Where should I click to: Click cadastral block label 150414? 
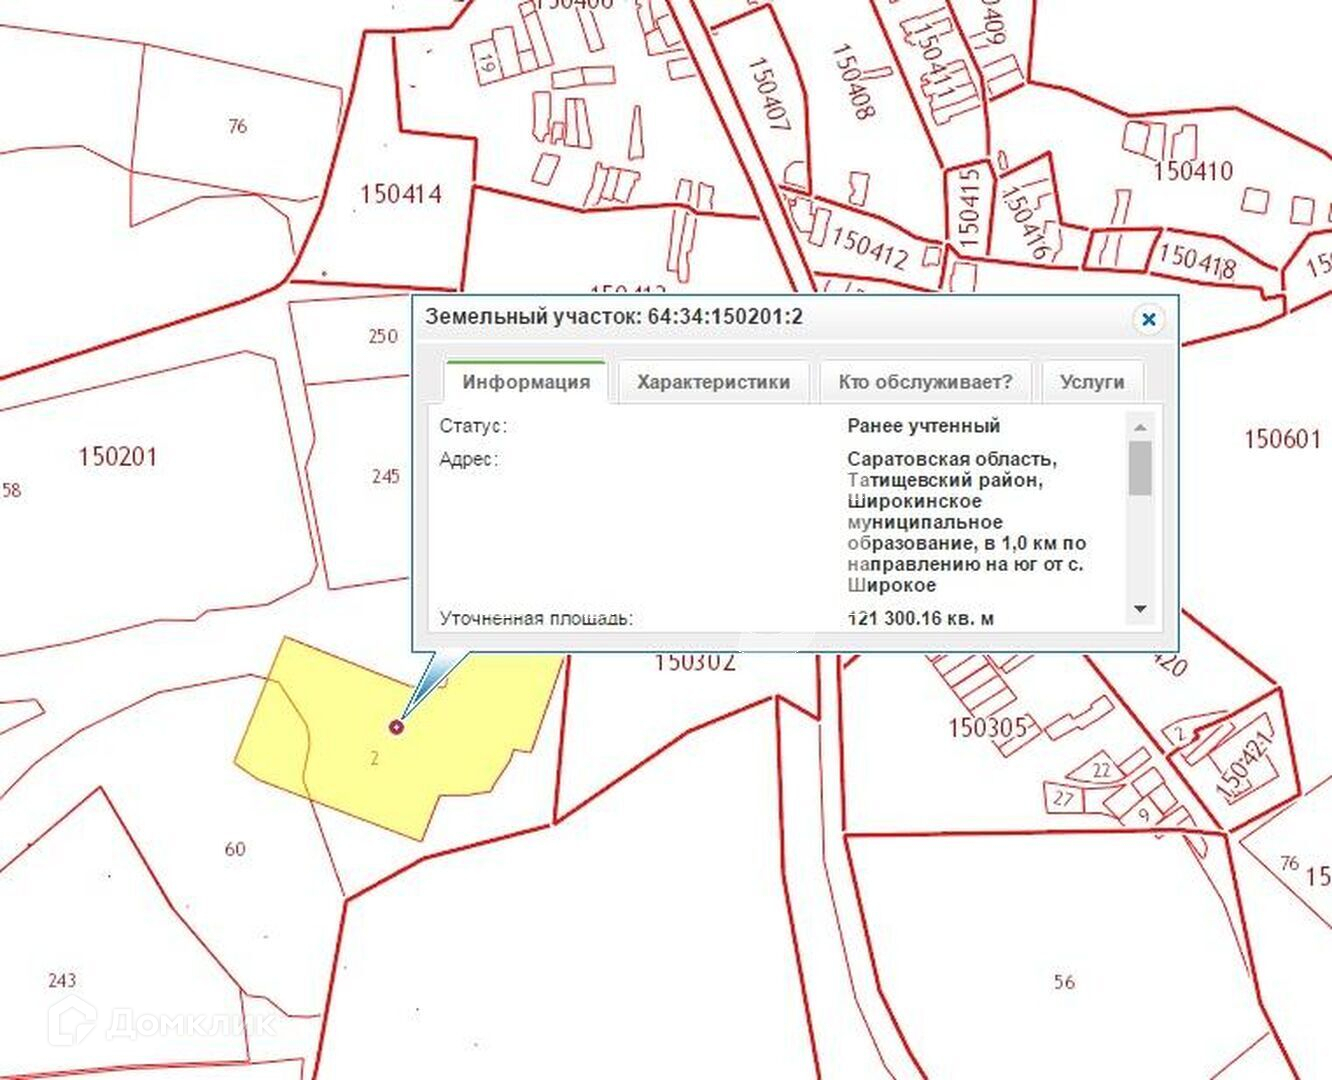pyautogui.click(x=400, y=194)
